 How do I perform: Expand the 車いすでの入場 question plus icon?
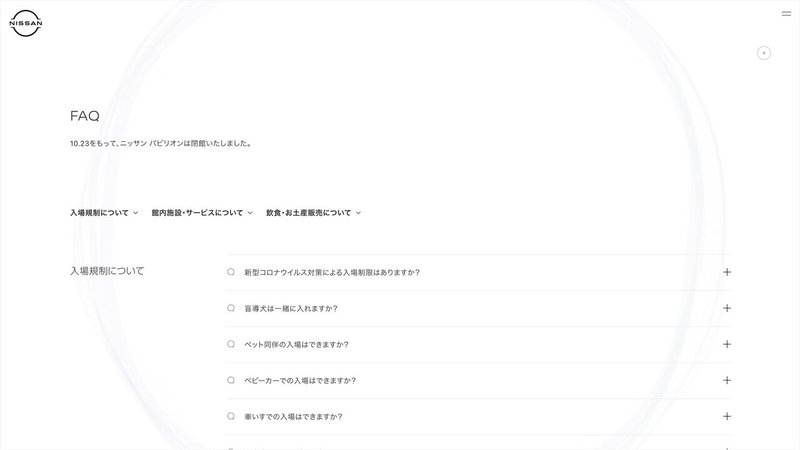point(727,416)
